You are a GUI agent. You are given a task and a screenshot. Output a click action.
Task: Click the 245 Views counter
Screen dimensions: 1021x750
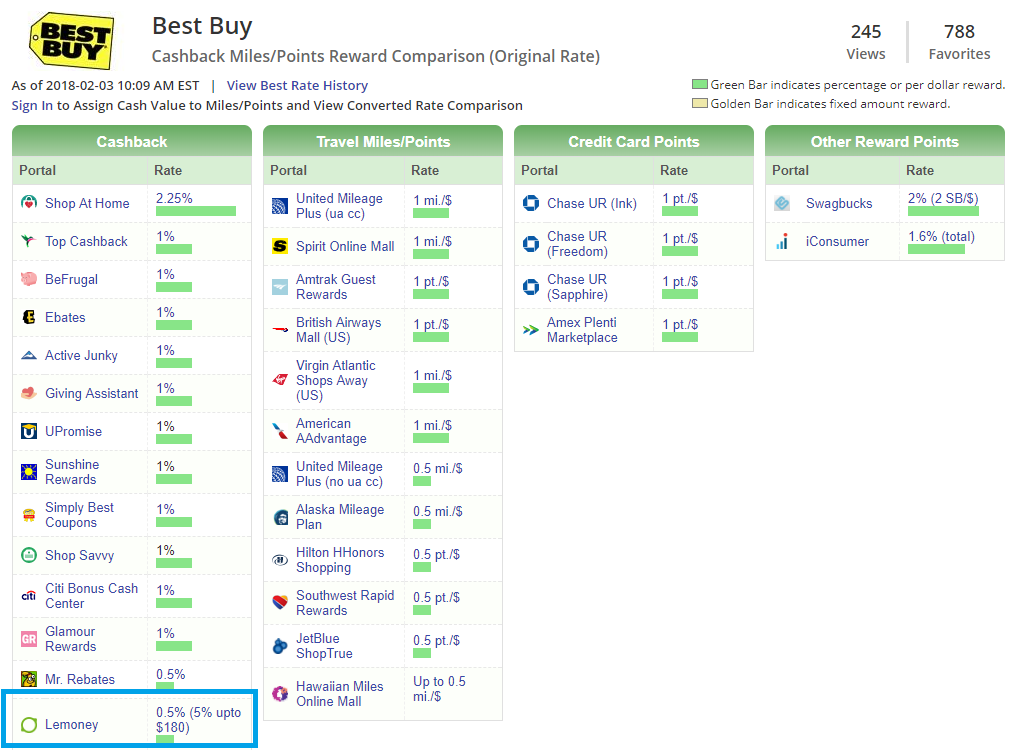(x=866, y=42)
